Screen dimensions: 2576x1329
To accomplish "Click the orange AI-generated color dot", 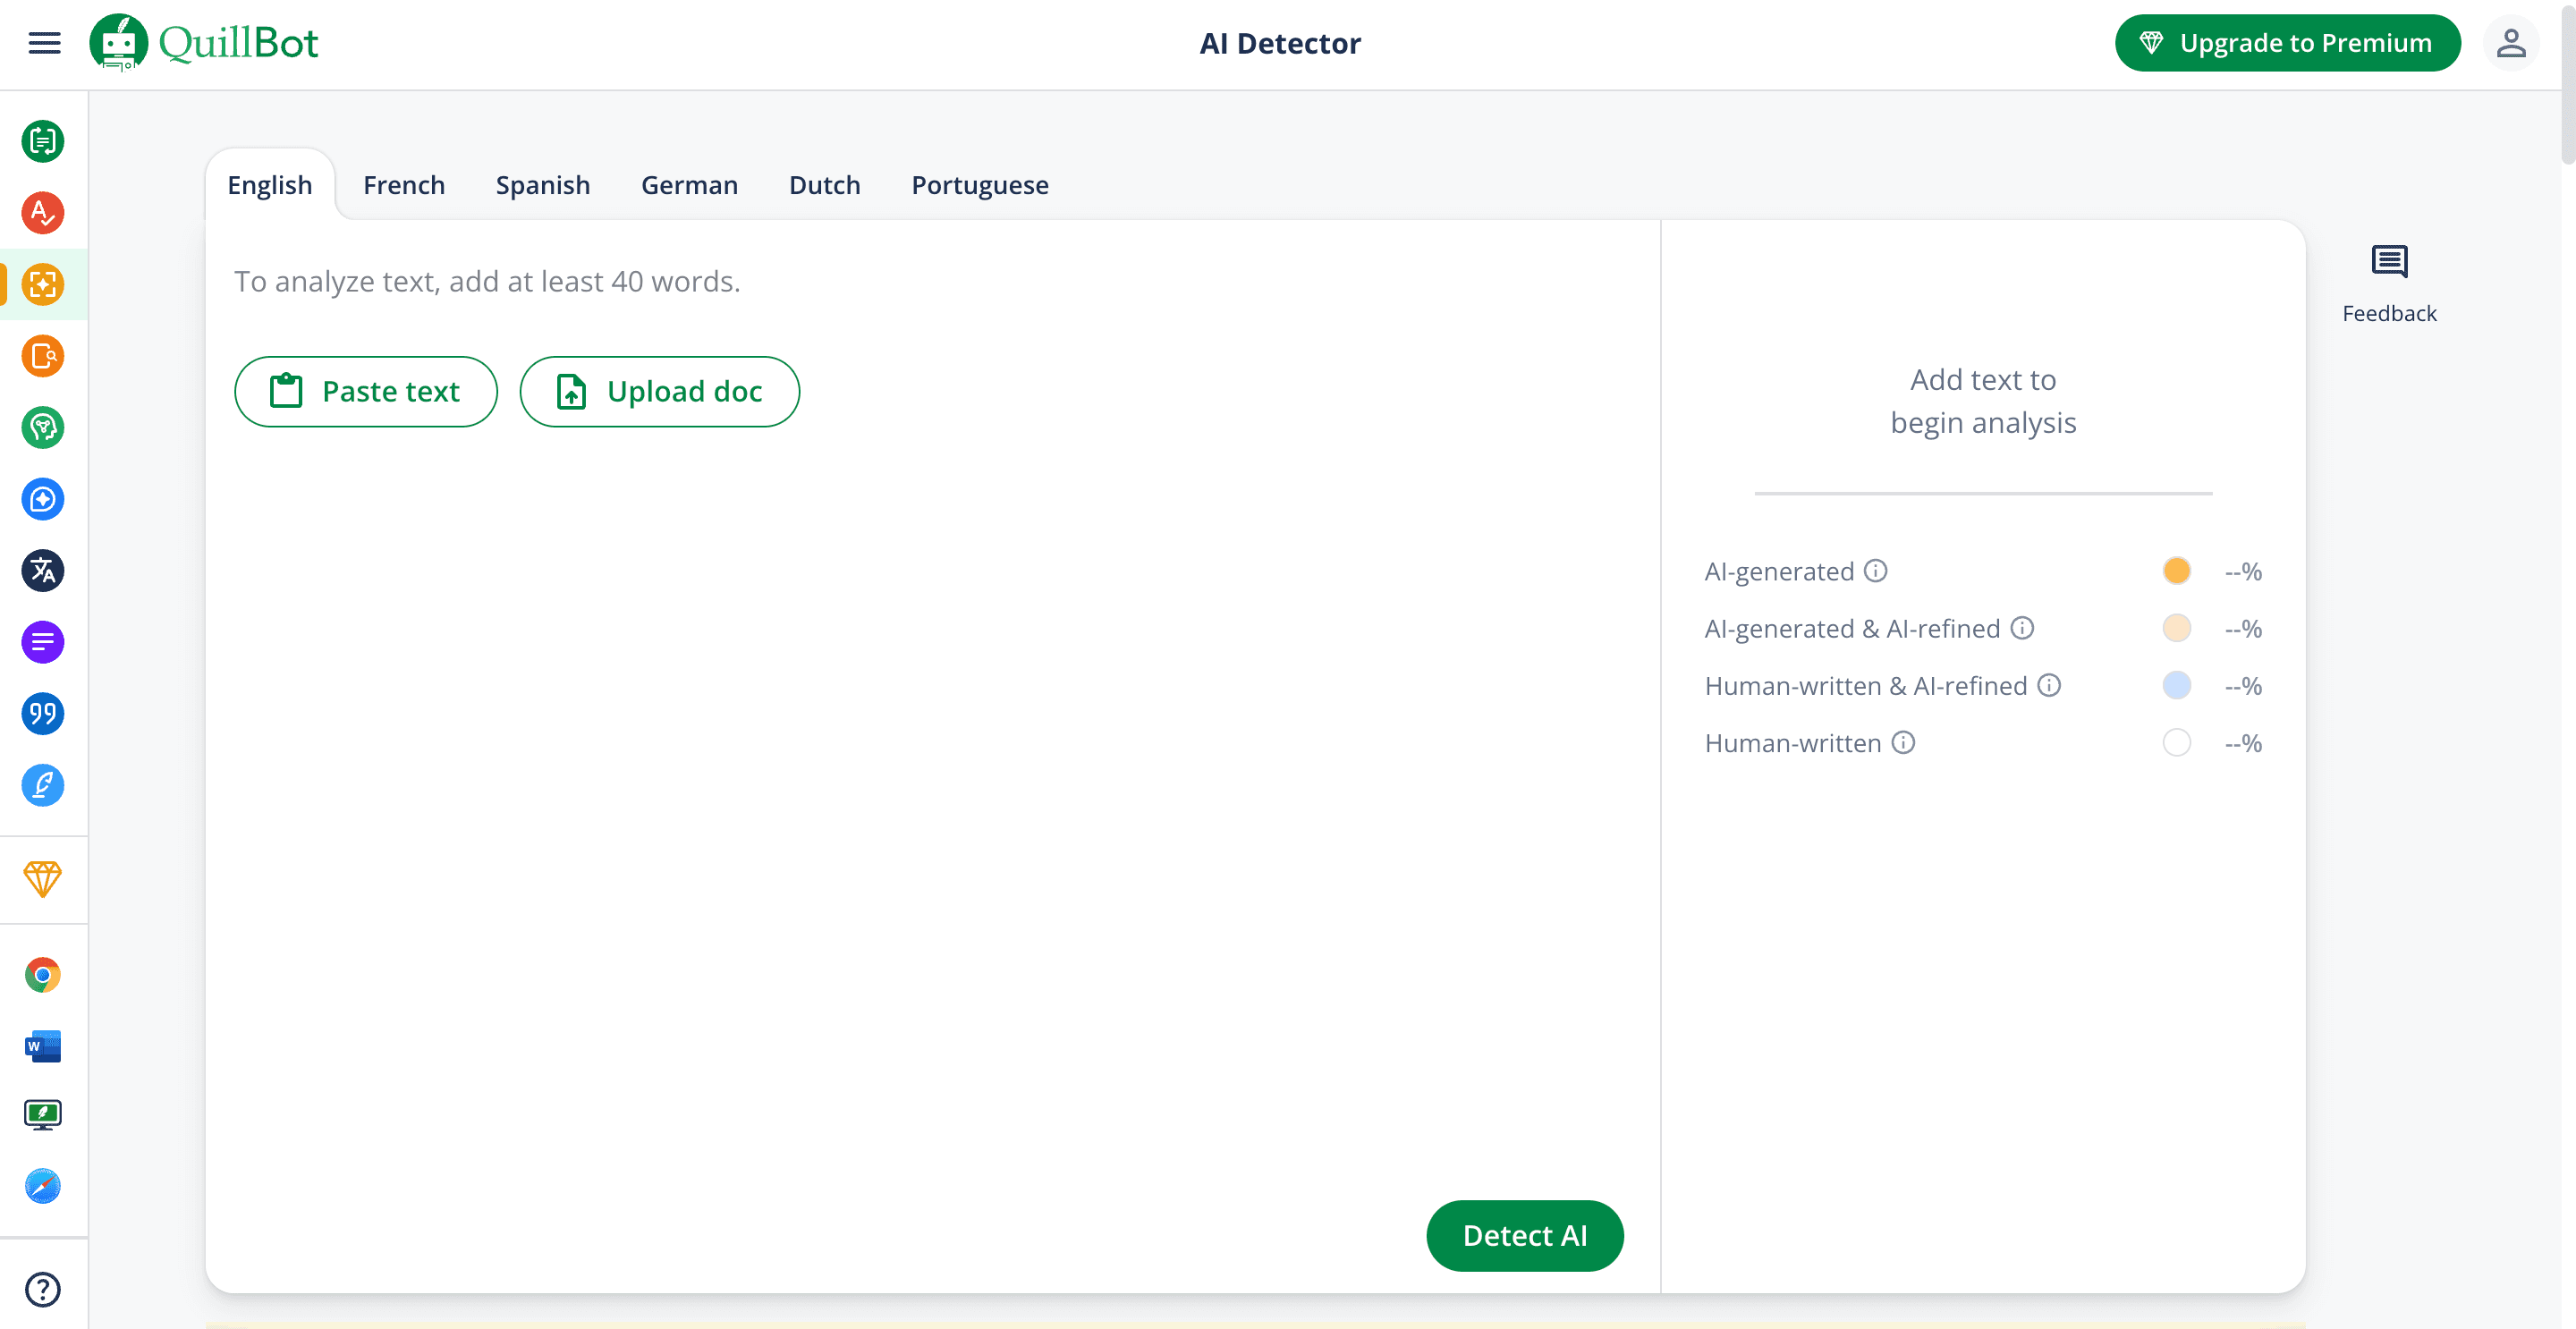I will click(2176, 571).
